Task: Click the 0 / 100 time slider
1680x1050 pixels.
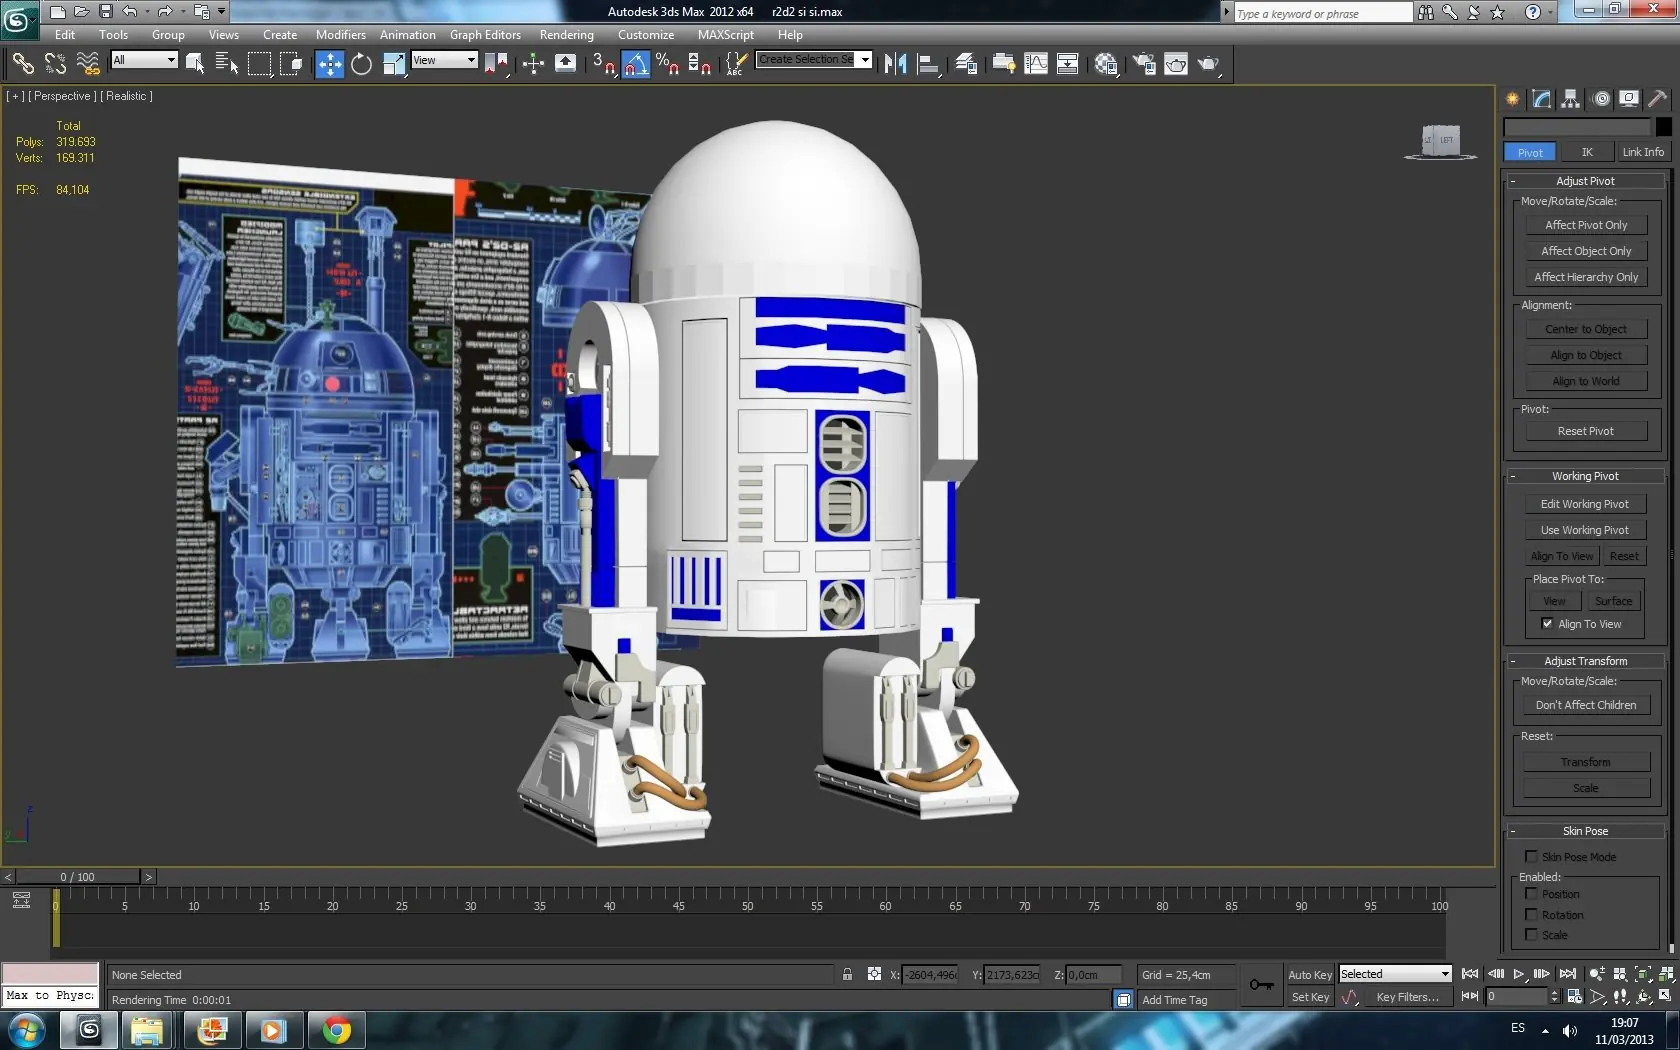Action: [77, 877]
